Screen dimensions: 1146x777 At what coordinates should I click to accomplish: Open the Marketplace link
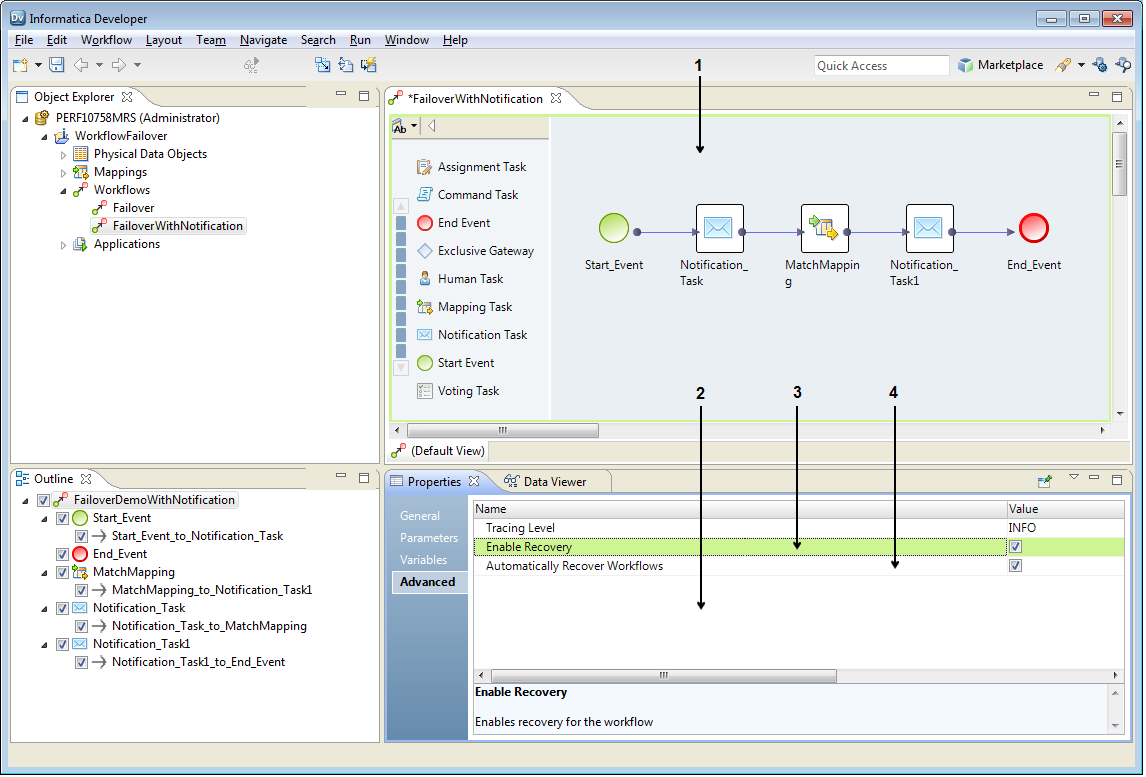[x=1000, y=65]
